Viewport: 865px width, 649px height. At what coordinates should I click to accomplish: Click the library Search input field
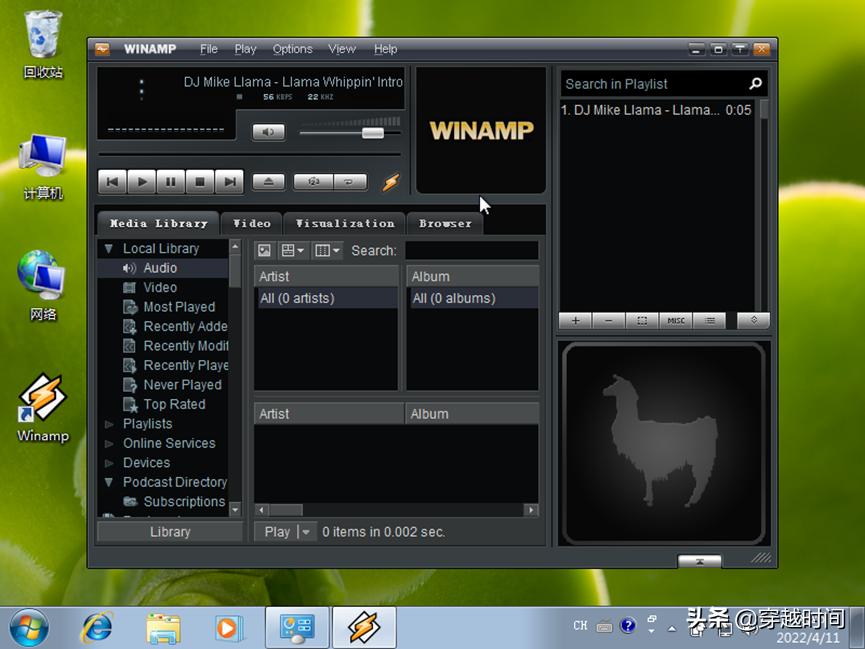point(472,251)
